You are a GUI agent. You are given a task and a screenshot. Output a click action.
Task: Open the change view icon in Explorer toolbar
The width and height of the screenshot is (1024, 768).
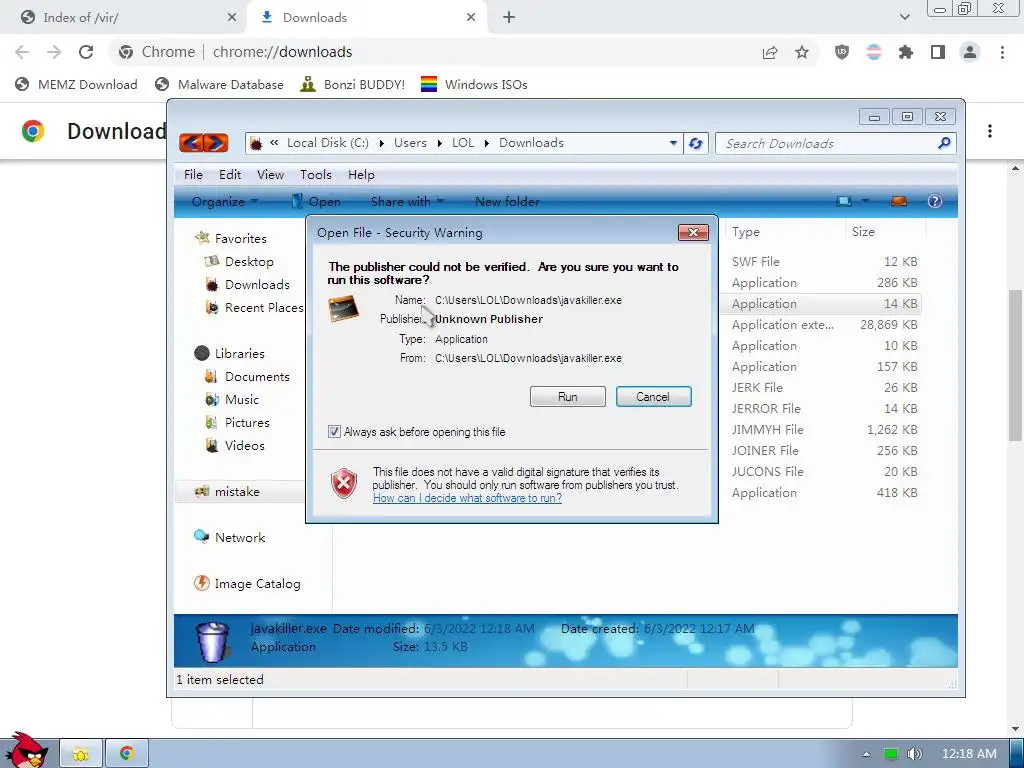(844, 201)
